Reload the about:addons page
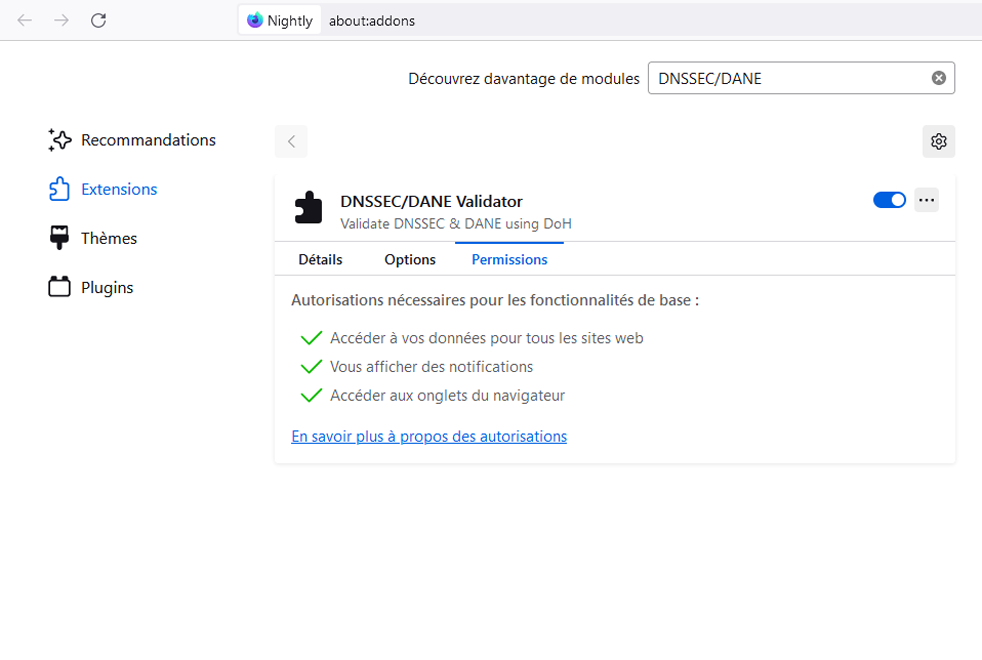This screenshot has height=660, width=982. (98, 21)
